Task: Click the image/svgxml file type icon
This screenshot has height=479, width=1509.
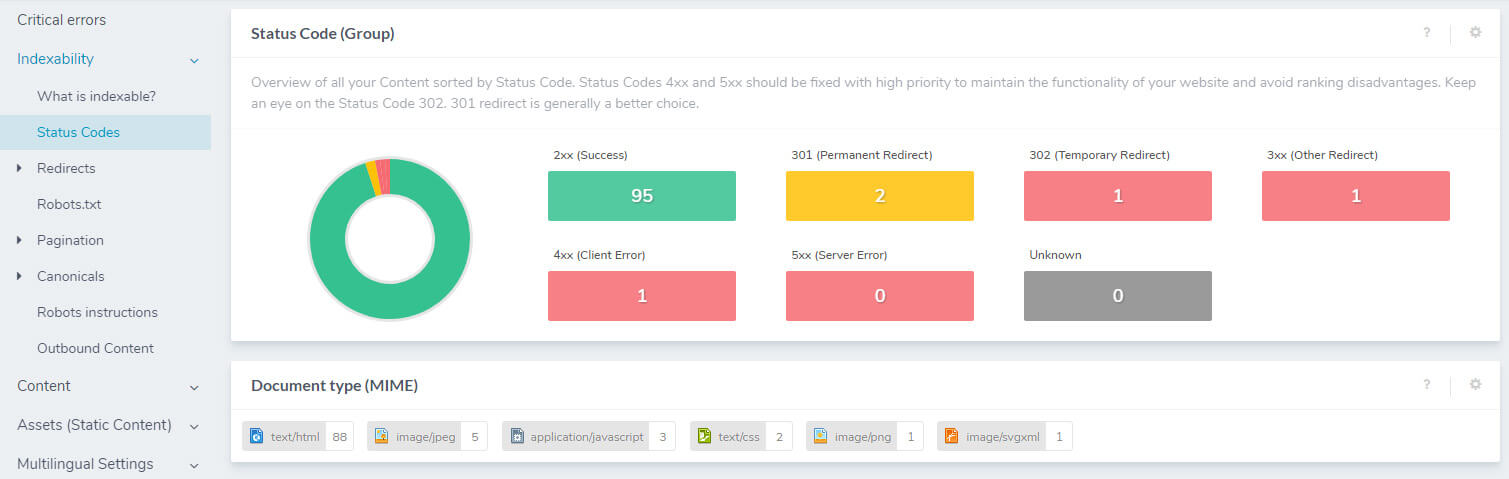Action: pos(951,436)
